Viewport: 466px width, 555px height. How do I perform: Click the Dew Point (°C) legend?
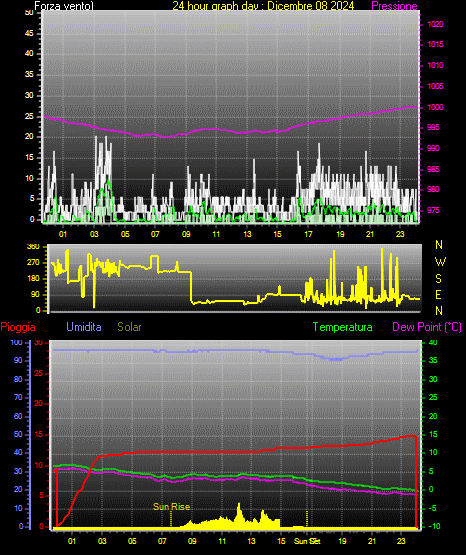(427, 327)
